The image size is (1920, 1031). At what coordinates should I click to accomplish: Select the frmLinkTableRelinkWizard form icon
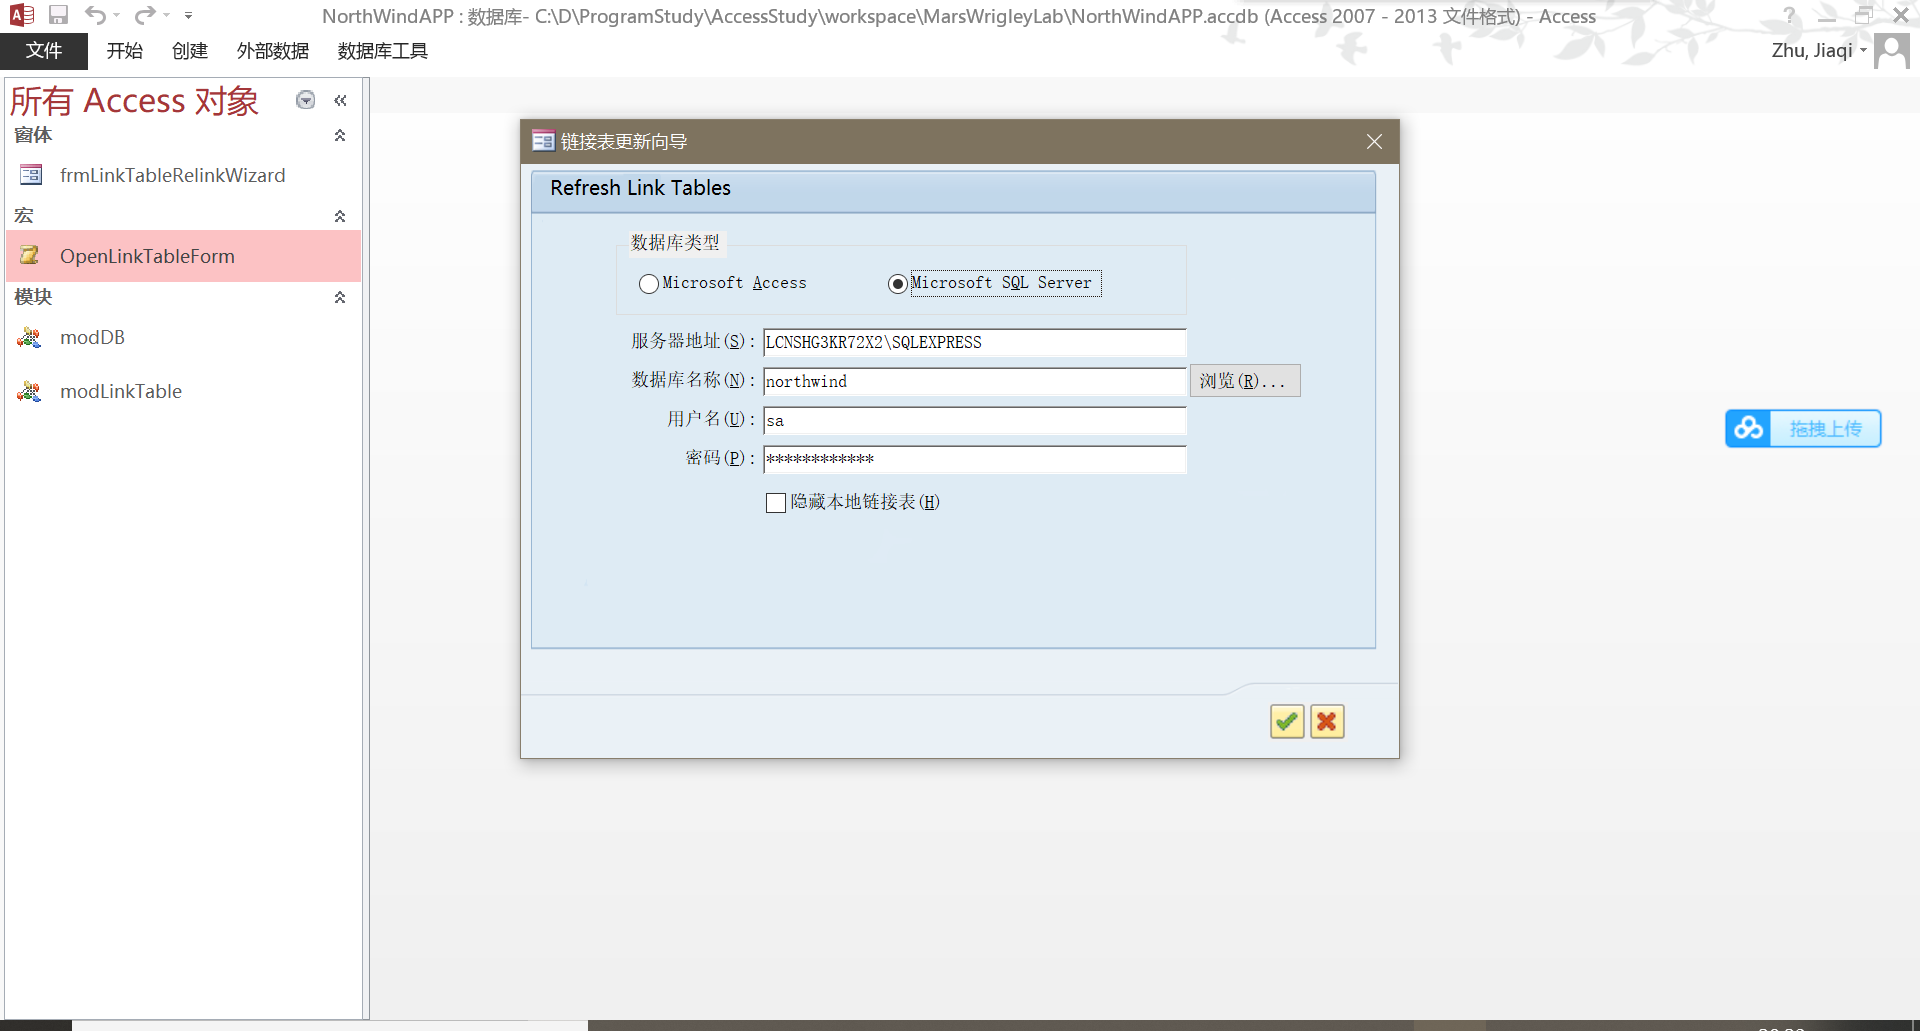click(31, 175)
